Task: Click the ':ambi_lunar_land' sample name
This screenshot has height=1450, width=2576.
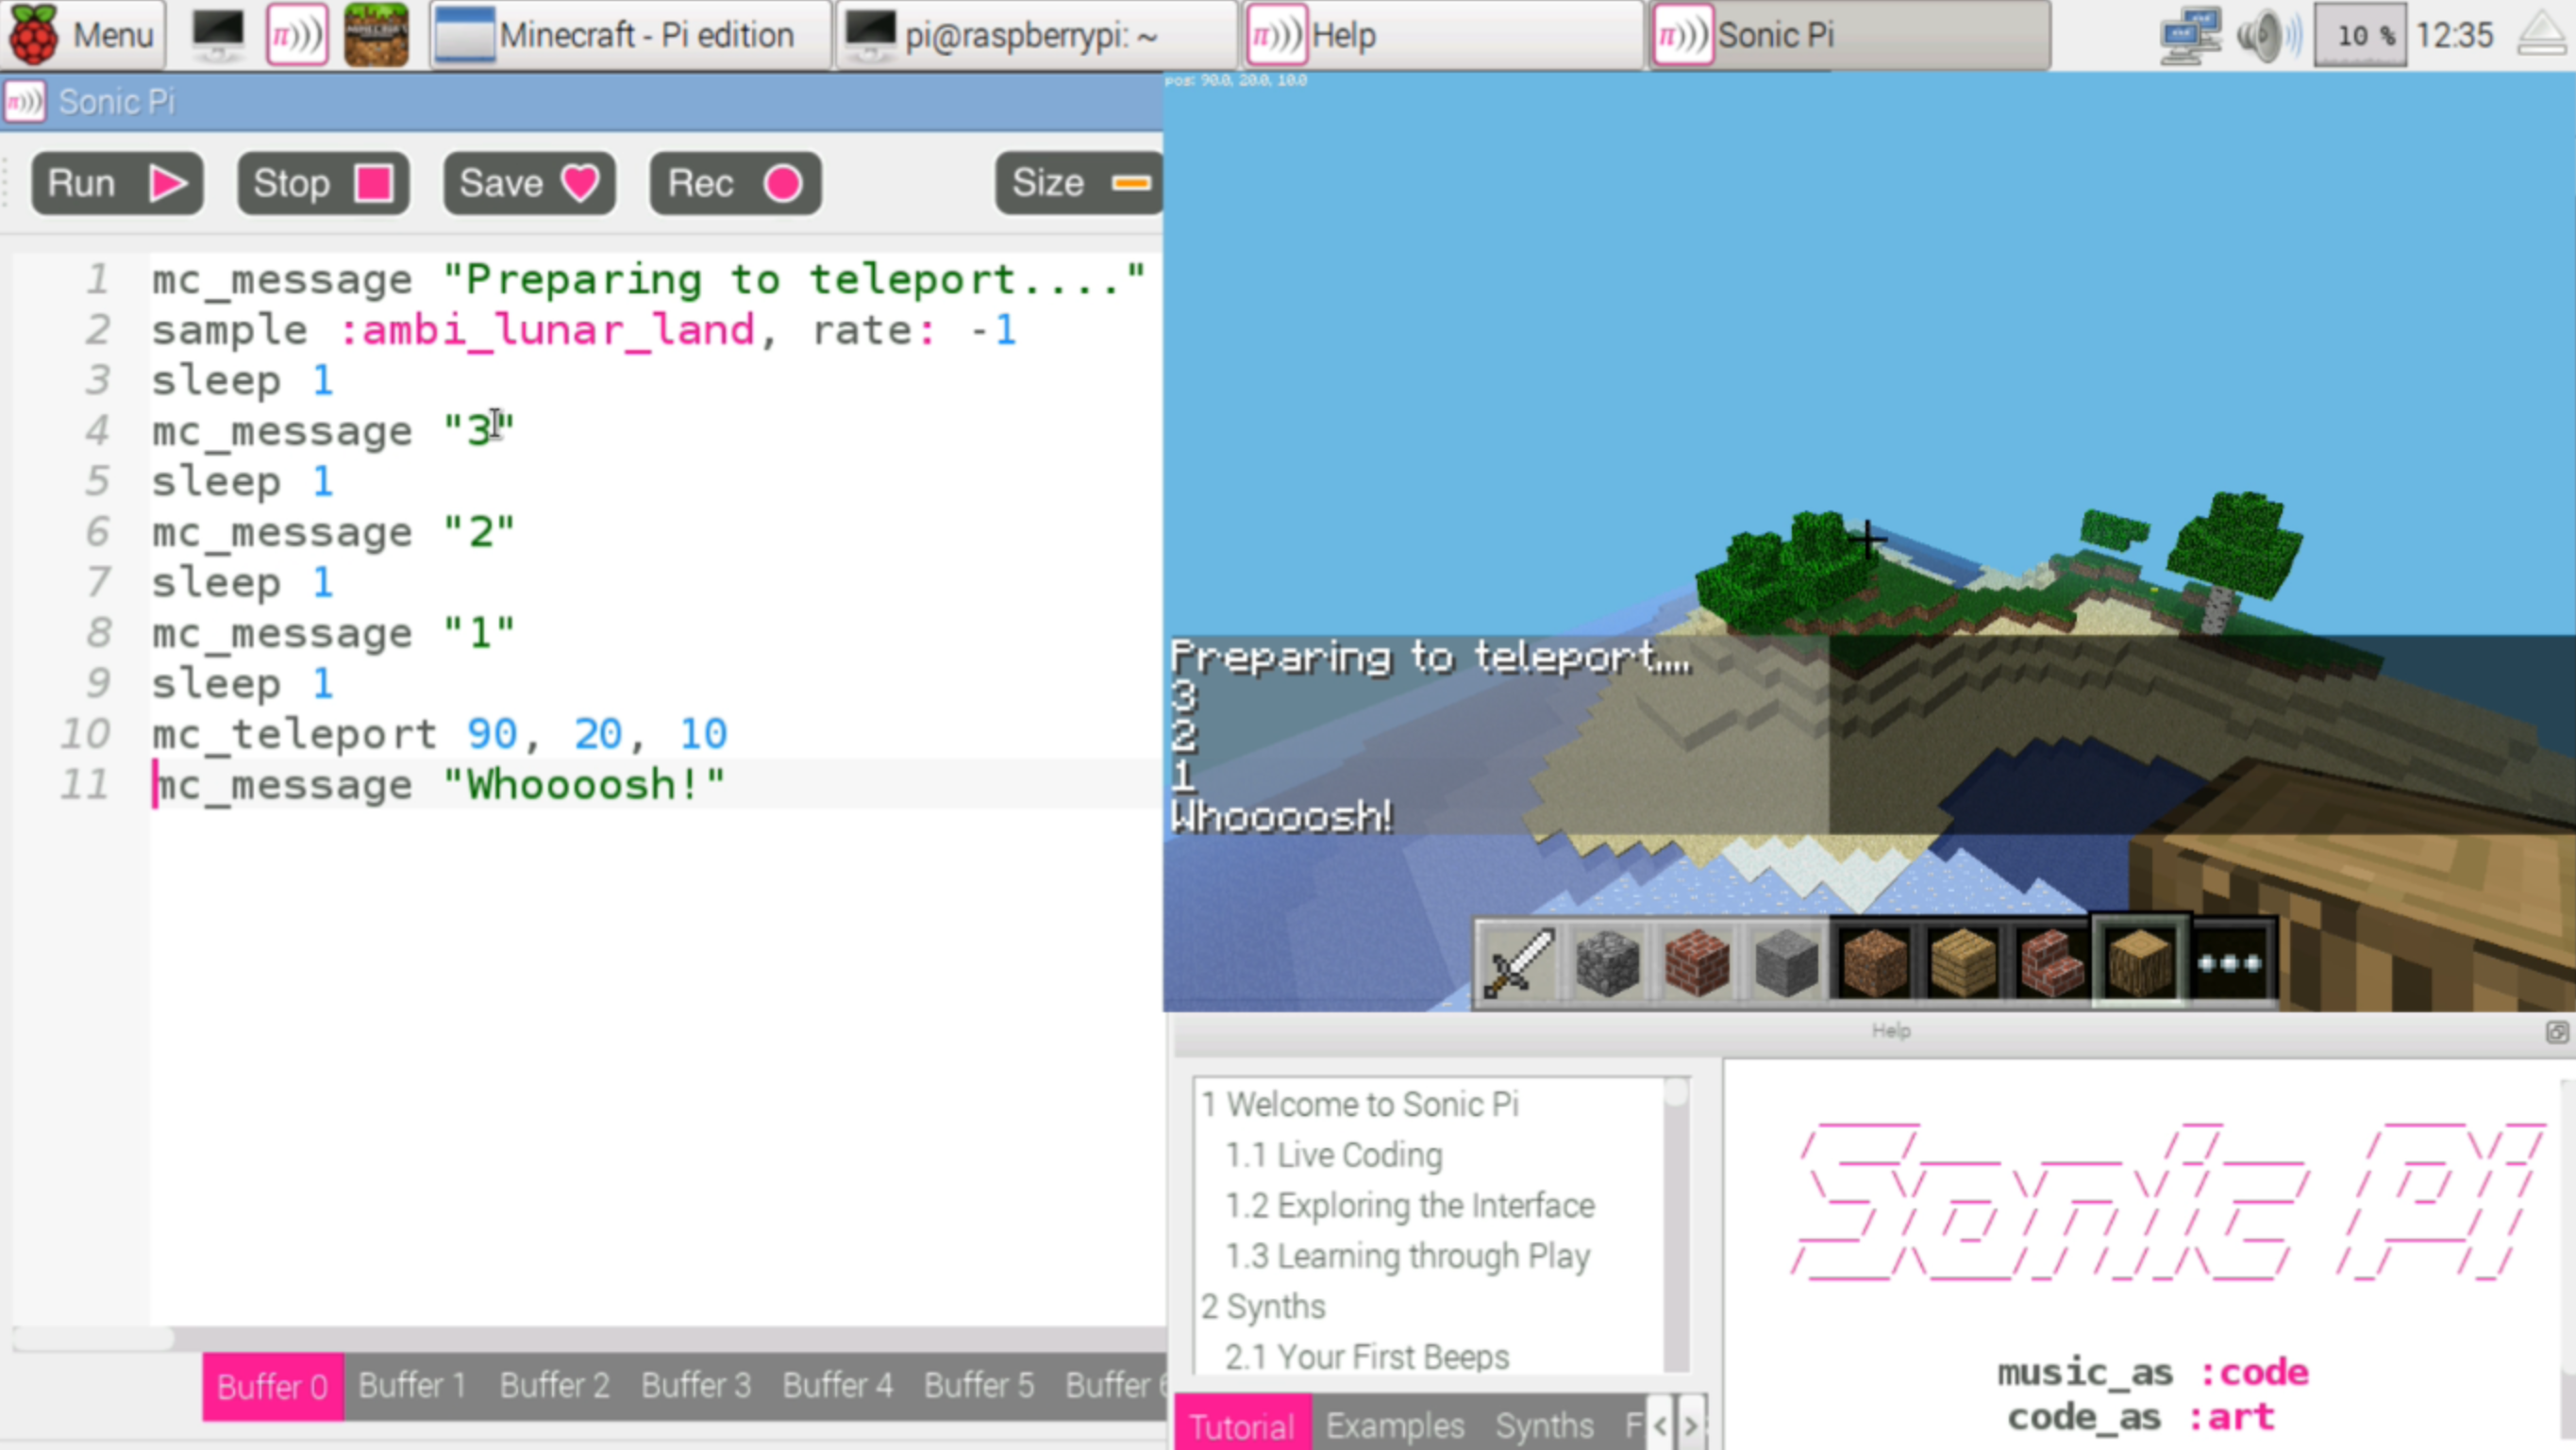Action: point(548,330)
